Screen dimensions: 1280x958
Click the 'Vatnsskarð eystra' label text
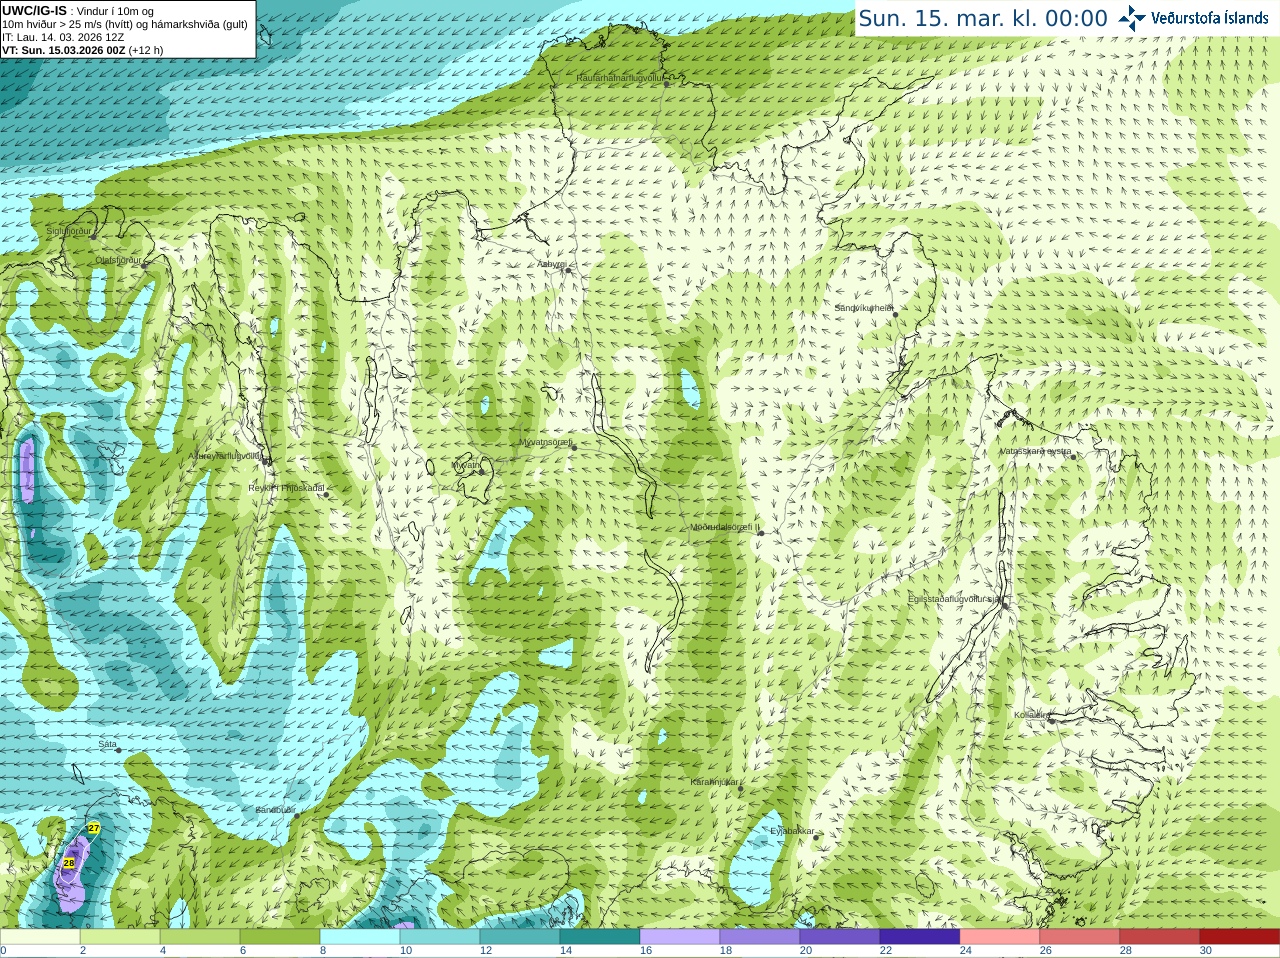1035,451
